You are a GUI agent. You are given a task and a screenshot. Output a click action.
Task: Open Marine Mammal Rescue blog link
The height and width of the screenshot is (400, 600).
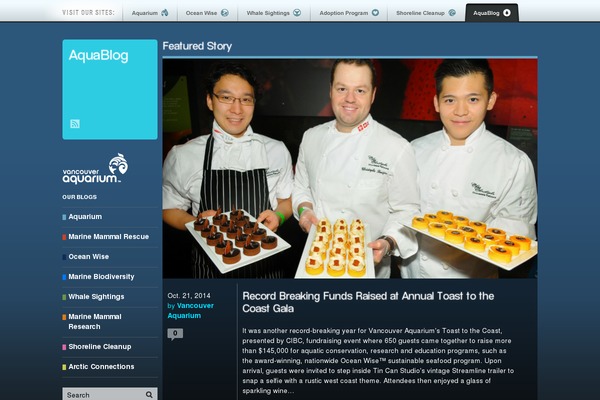109,237
